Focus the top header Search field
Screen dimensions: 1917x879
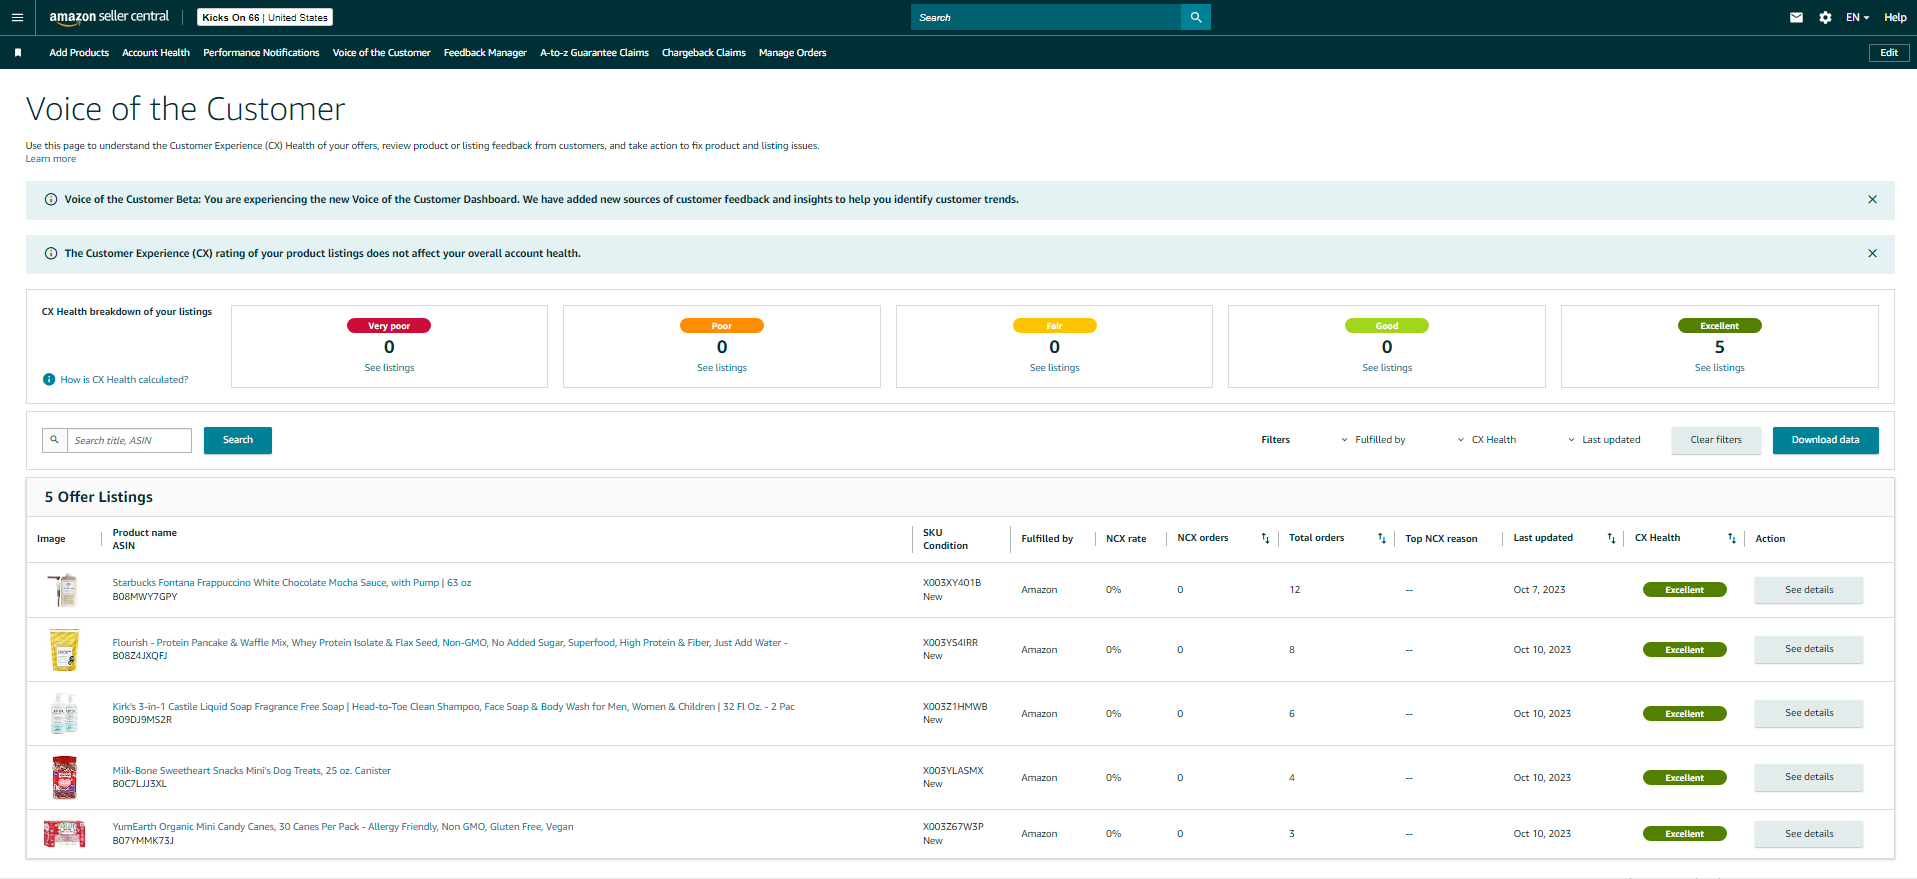tap(1046, 17)
